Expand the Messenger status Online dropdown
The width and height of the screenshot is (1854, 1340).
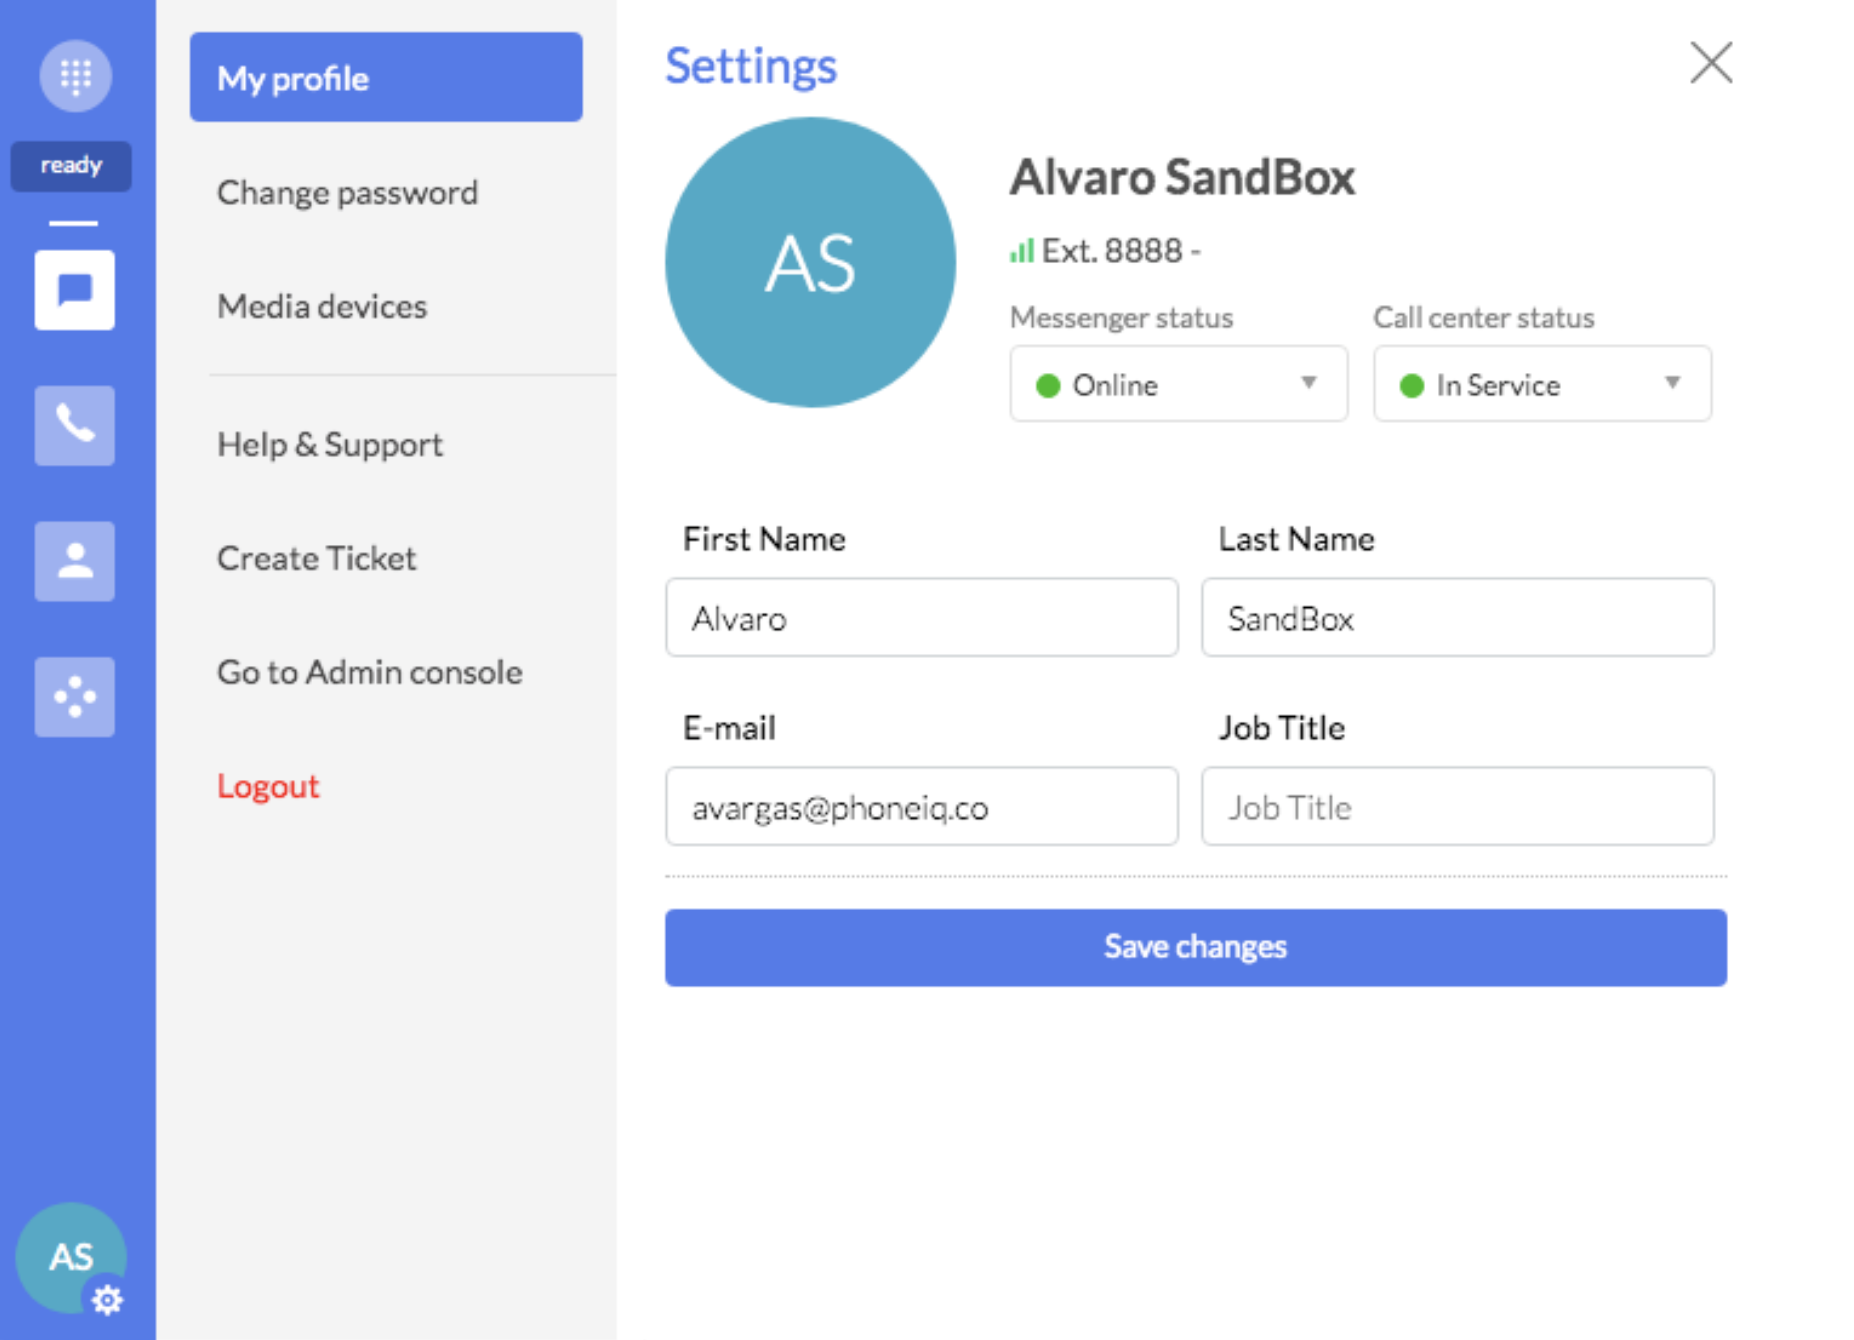pyautogui.click(x=1179, y=384)
